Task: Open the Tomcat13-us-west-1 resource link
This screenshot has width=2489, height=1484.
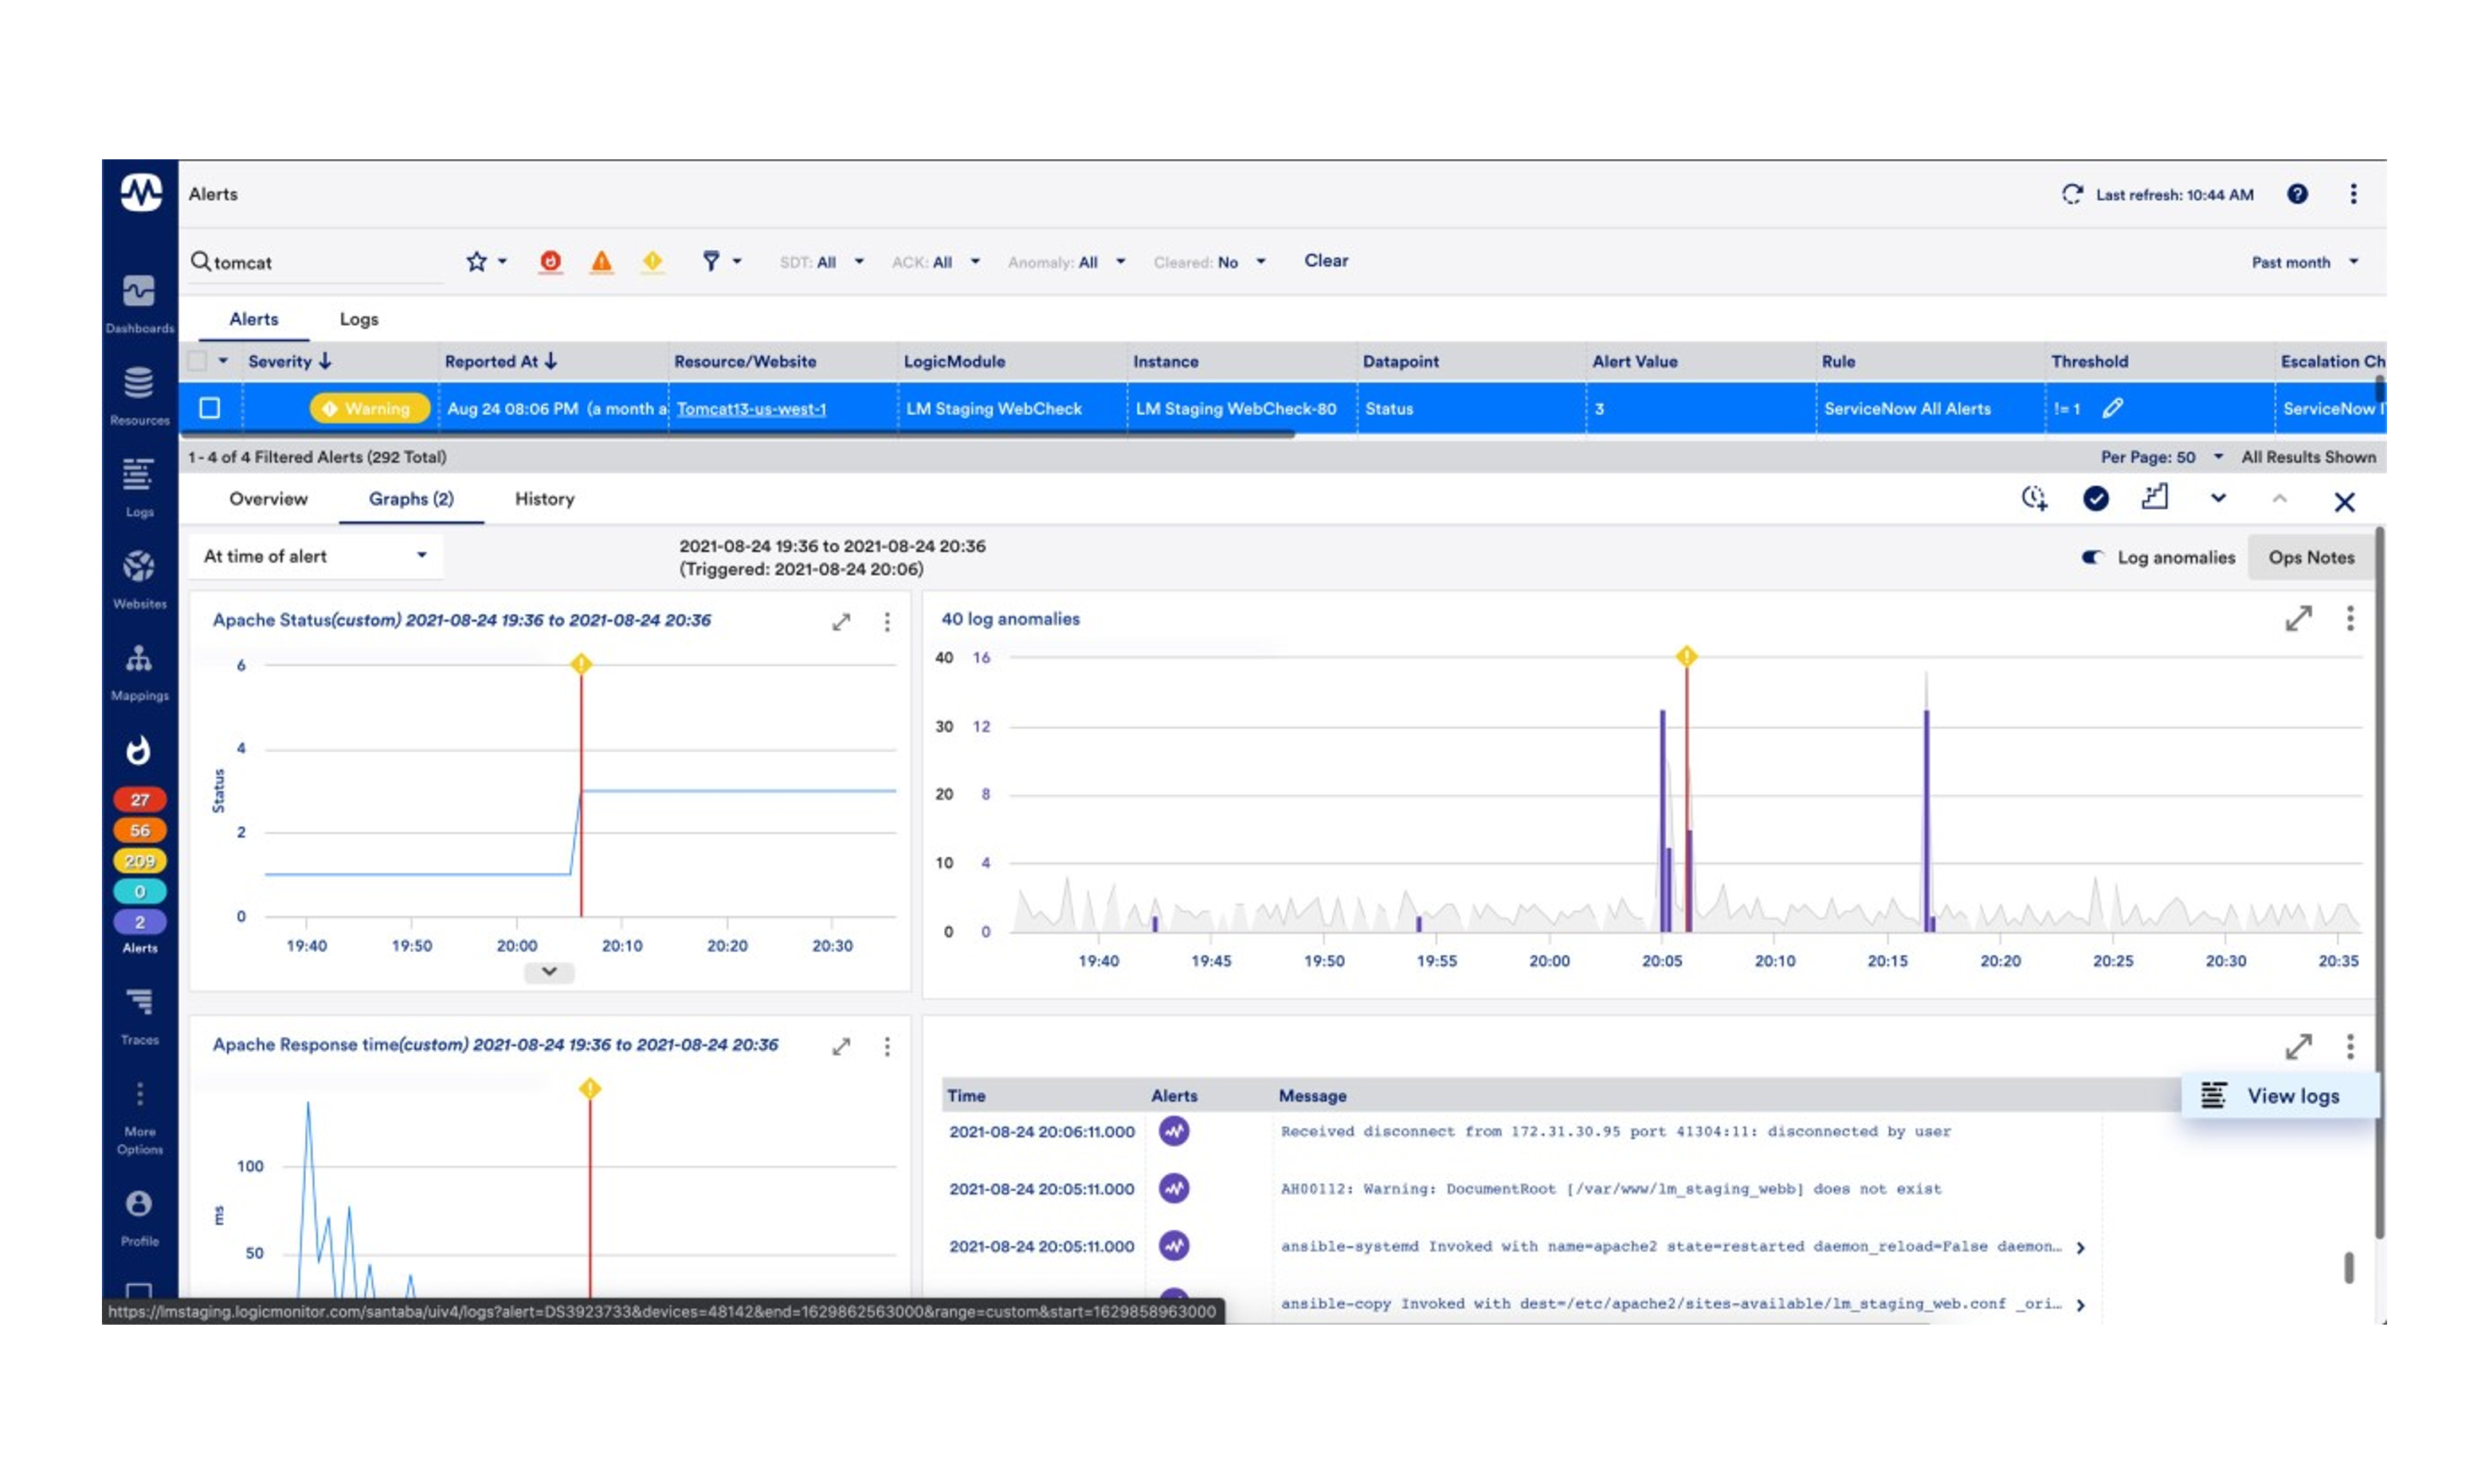Action: tap(751, 409)
